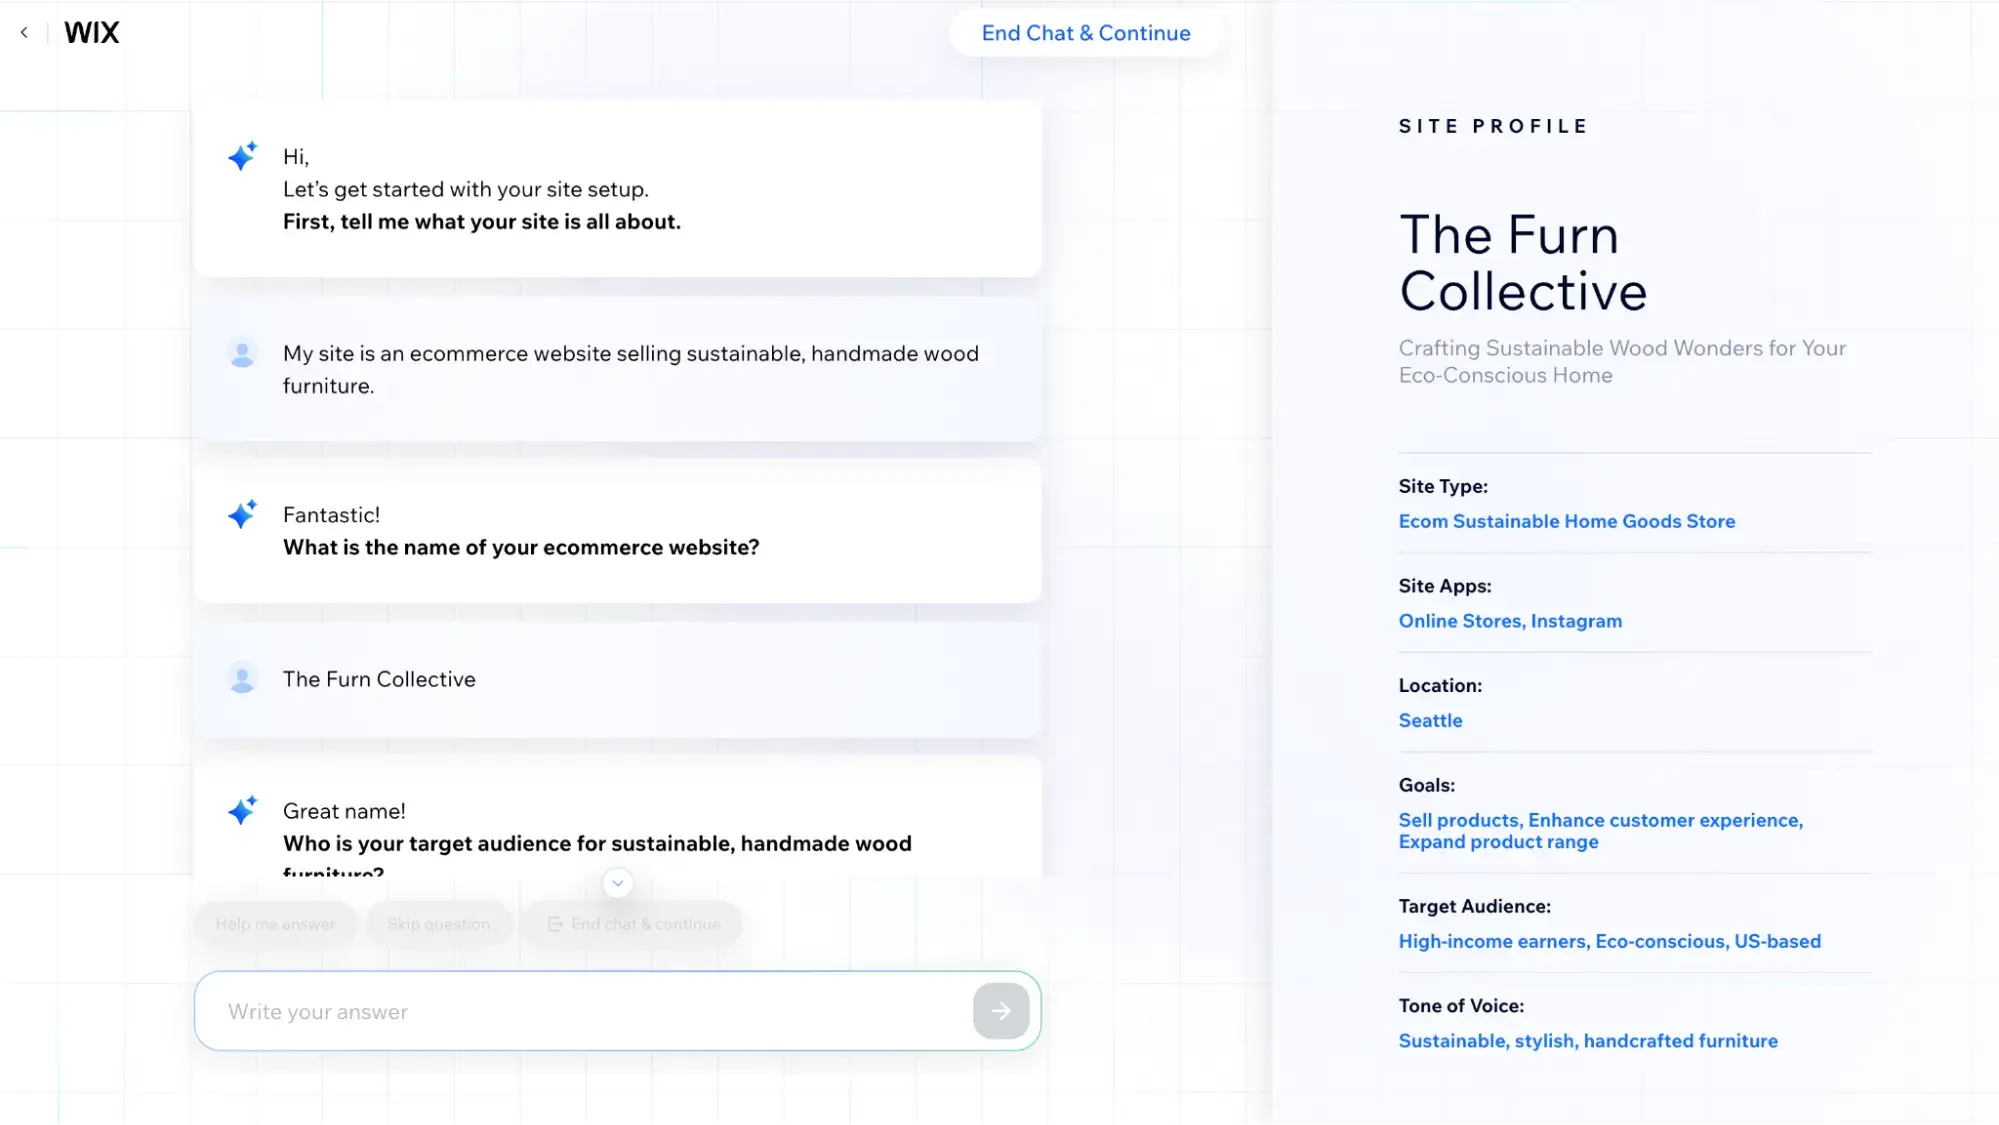Click the sparkle icon next to "Great name!"
Viewport: 1999px width, 1125px height.
click(242, 810)
